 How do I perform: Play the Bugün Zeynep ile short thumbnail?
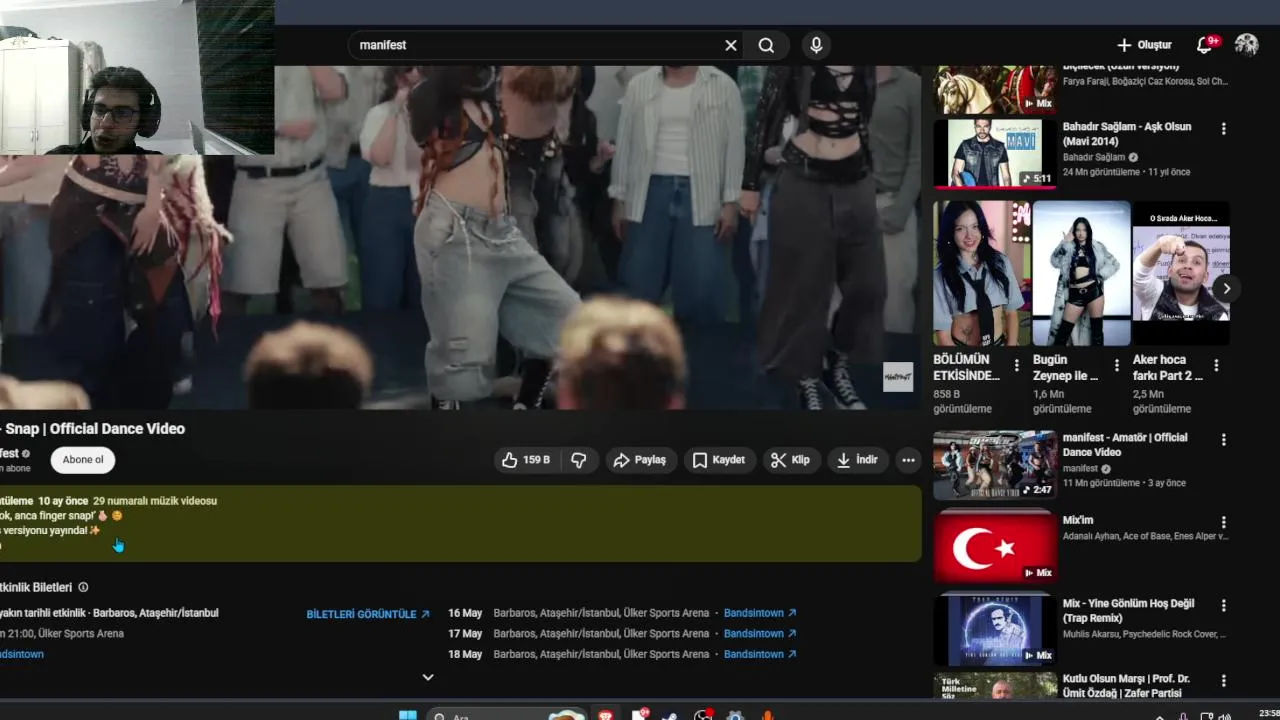(x=1081, y=273)
